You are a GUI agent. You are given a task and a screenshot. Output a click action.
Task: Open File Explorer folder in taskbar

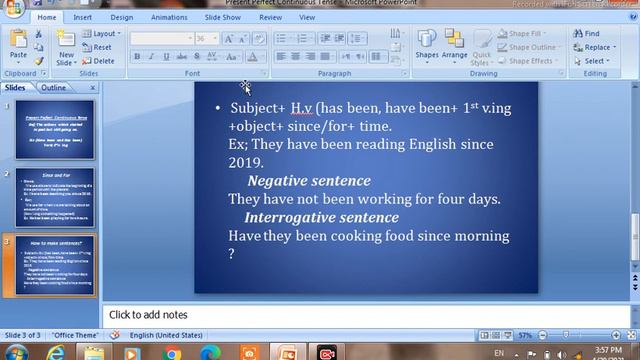[94, 353]
